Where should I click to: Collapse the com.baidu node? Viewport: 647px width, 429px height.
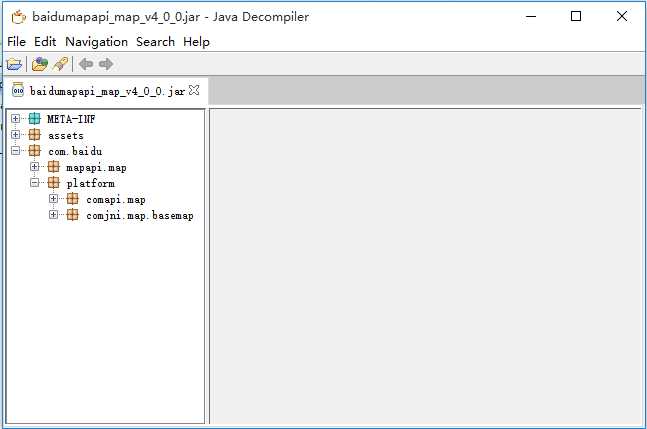point(15,151)
